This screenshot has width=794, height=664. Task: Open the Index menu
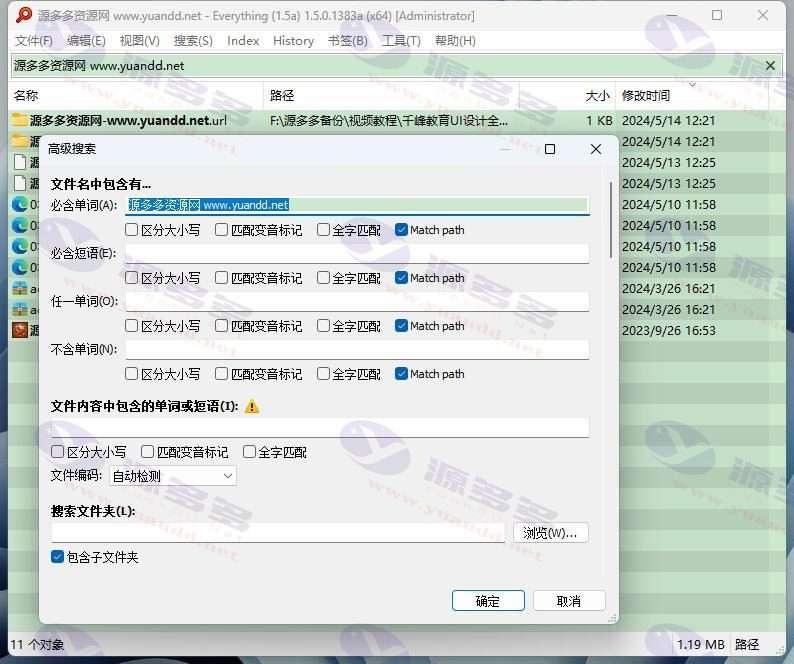tap(243, 41)
